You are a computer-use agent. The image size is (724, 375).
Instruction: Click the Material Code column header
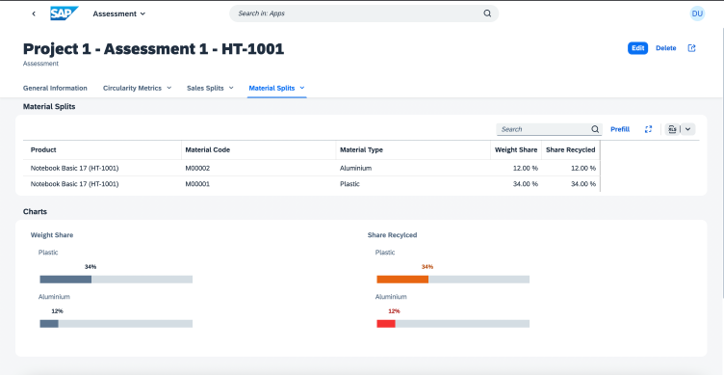click(x=259, y=150)
